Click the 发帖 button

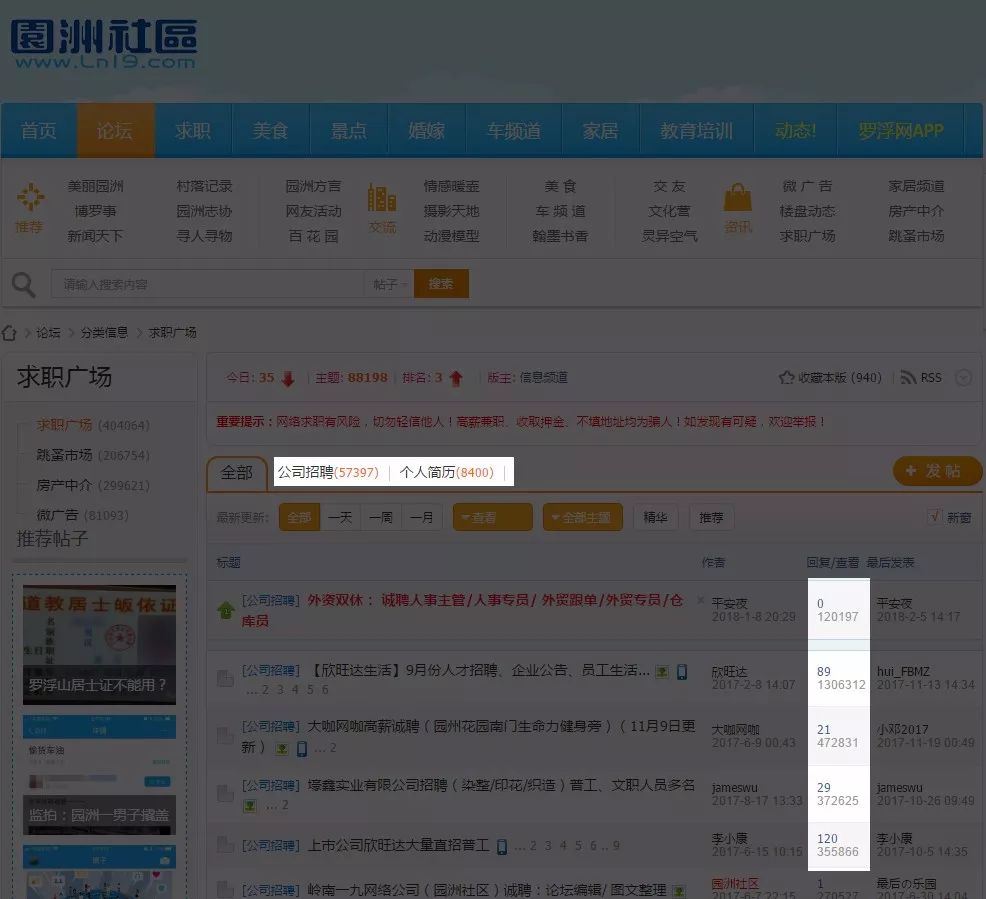(937, 471)
